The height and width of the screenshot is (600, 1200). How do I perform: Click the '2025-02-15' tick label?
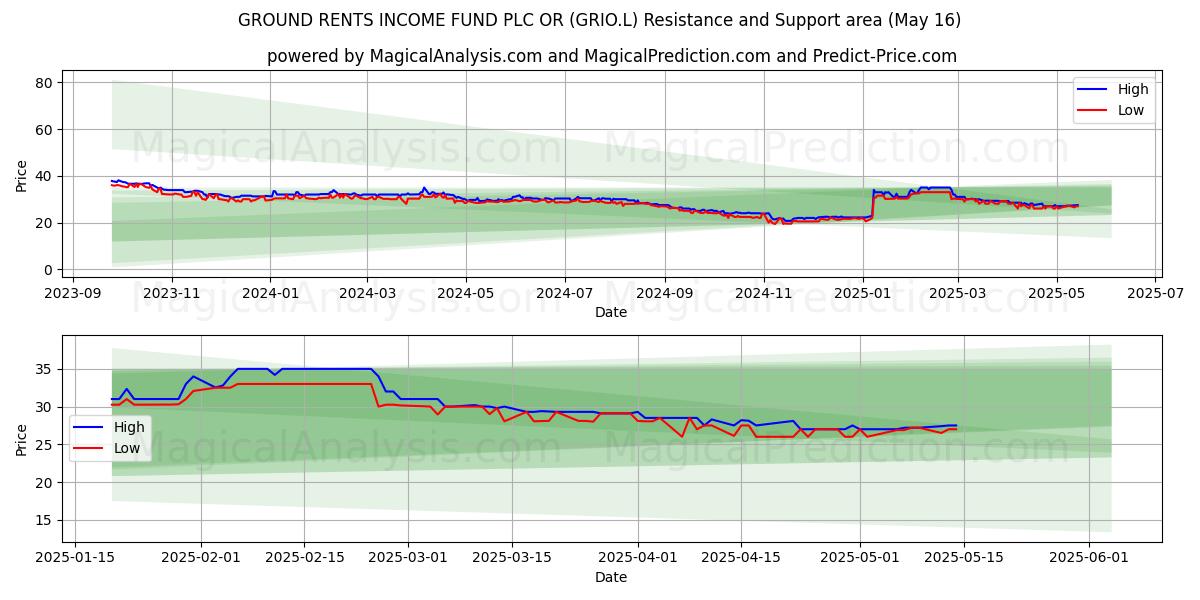pos(305,558)
